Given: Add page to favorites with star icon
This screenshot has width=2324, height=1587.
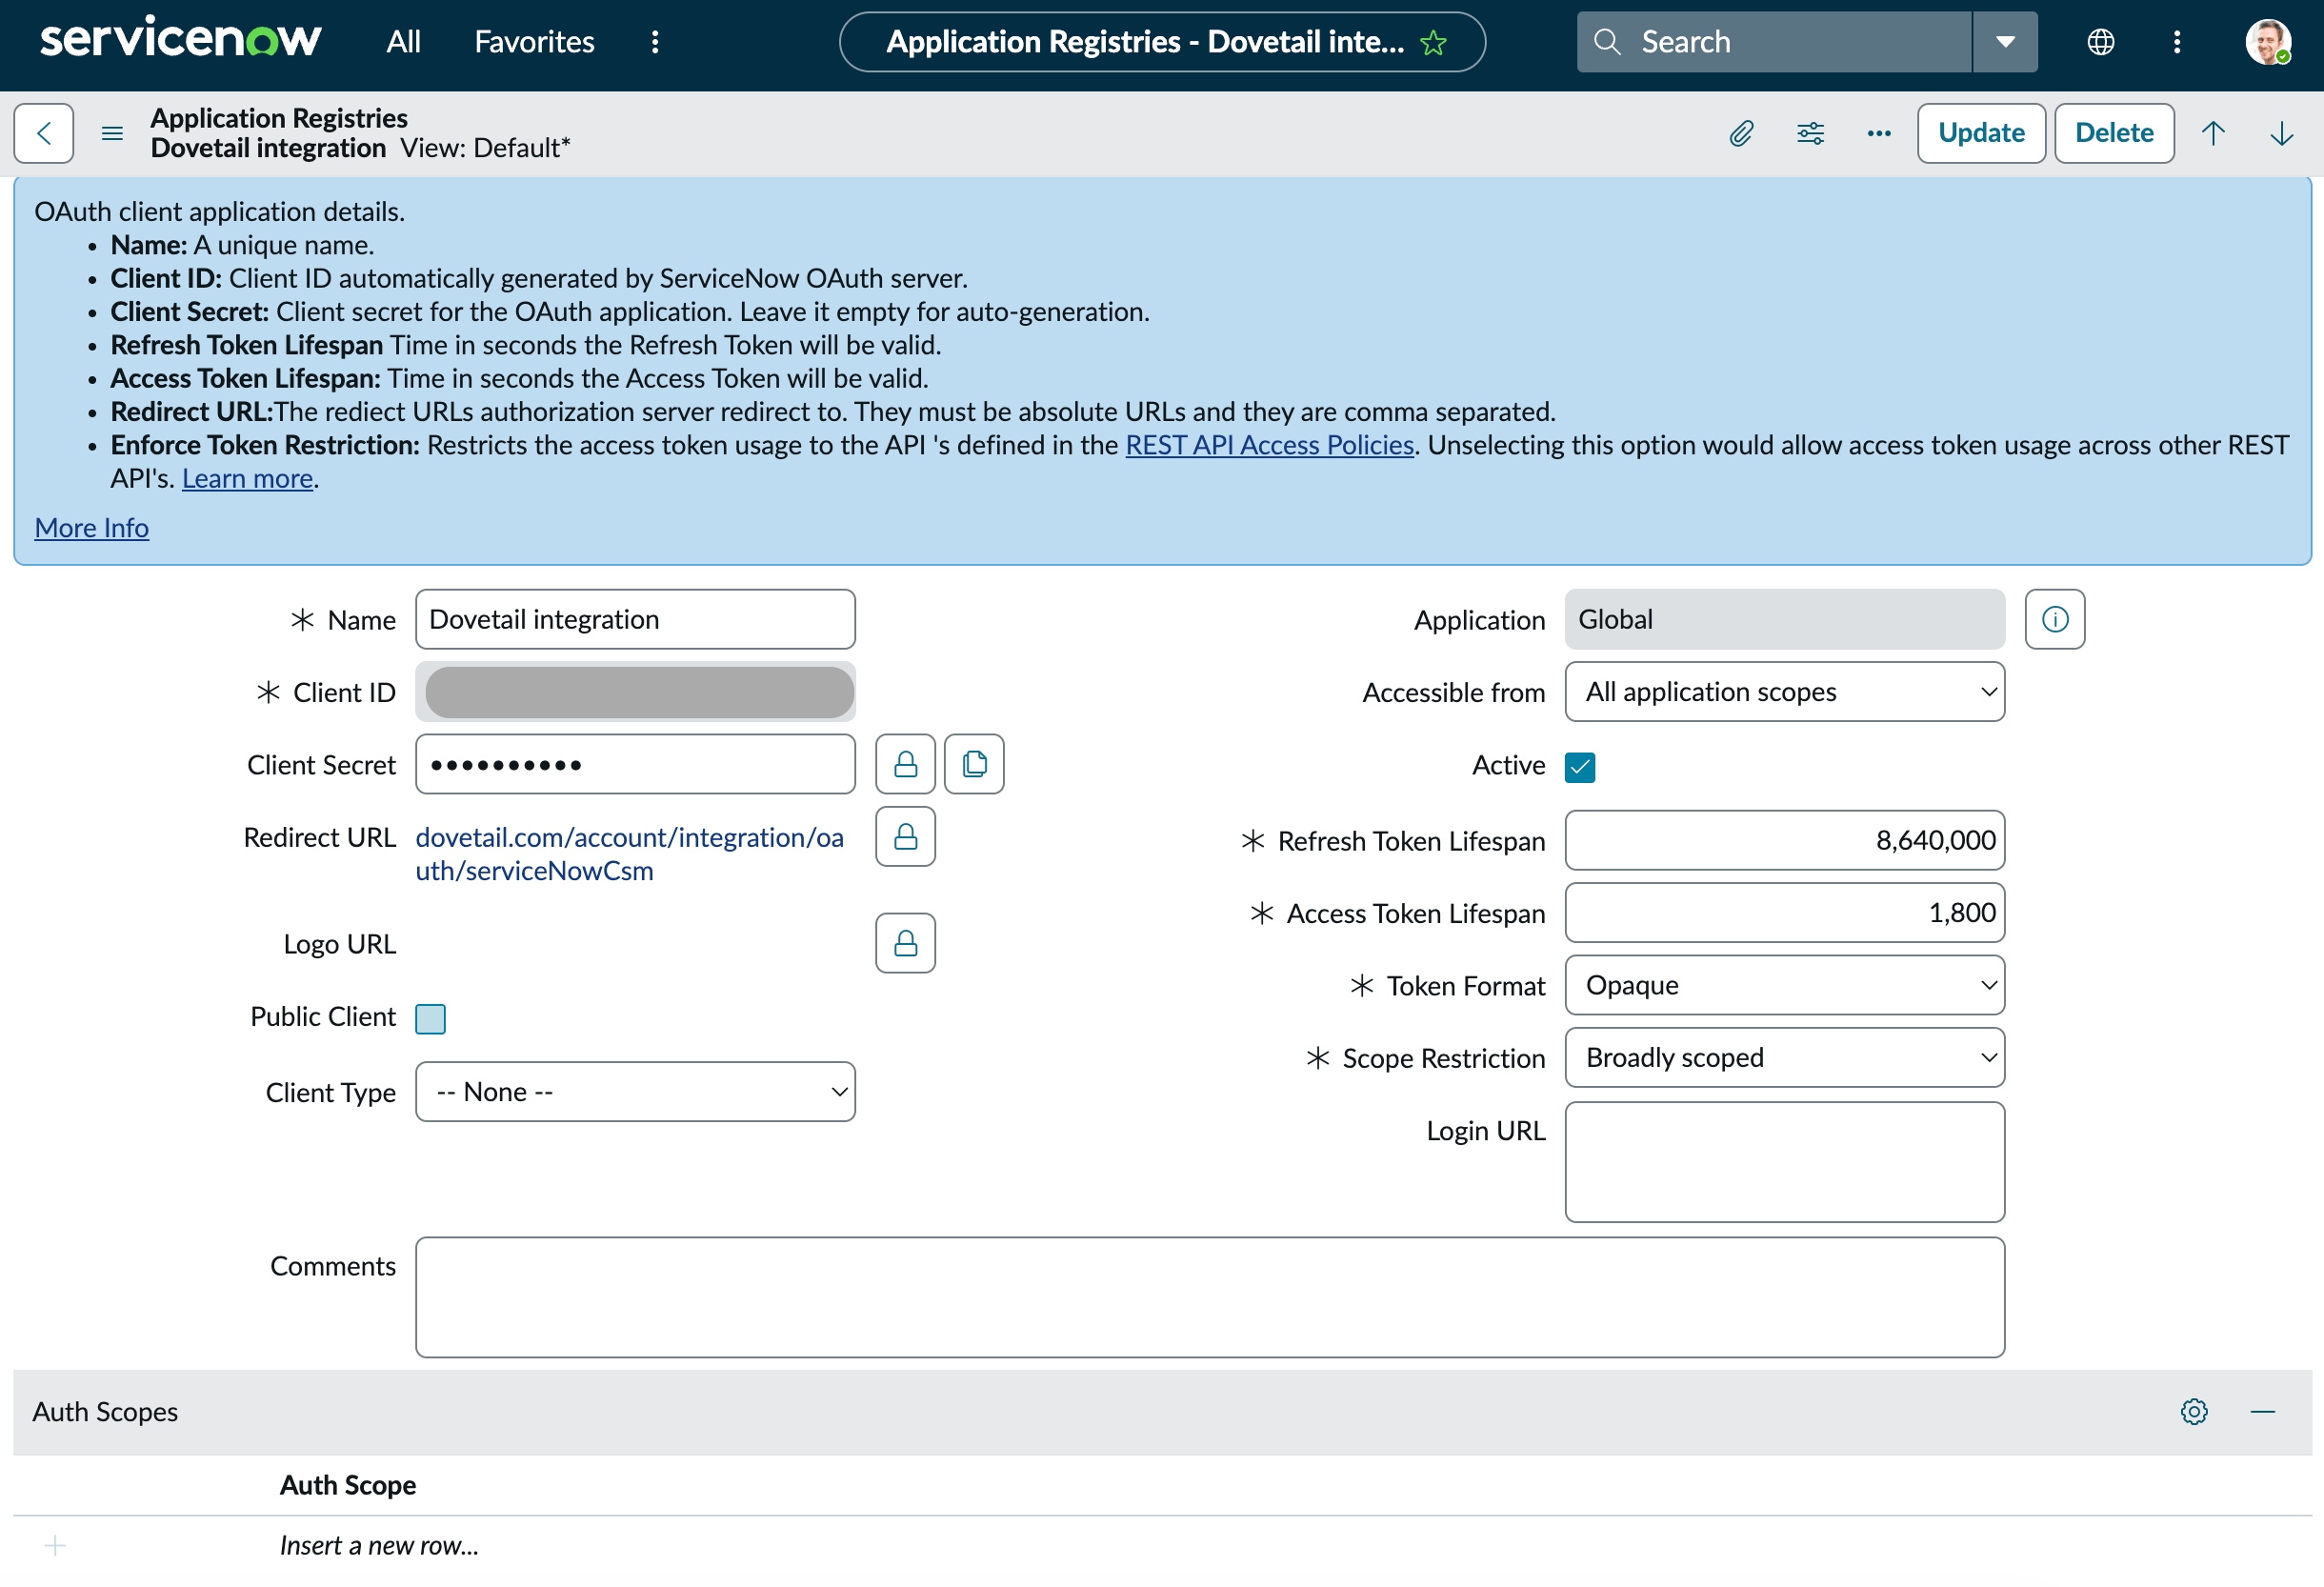Looking at the screenshot, I should point(1433,42).
